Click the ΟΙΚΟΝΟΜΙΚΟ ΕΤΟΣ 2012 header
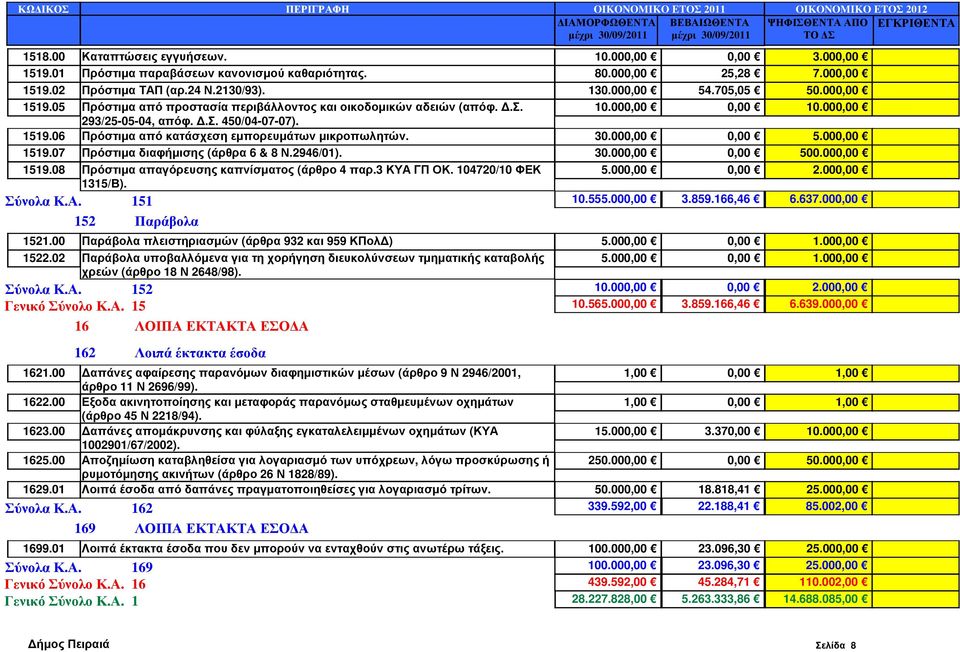This screenshot has width=960, height=652. [861, 9]
